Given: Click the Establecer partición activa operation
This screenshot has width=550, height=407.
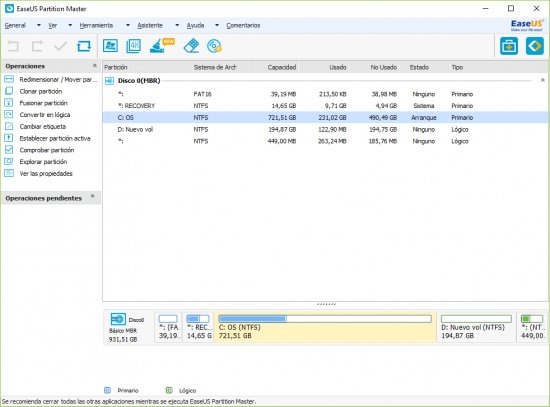Looking at the screenshot, I should [x=55, y=138].
